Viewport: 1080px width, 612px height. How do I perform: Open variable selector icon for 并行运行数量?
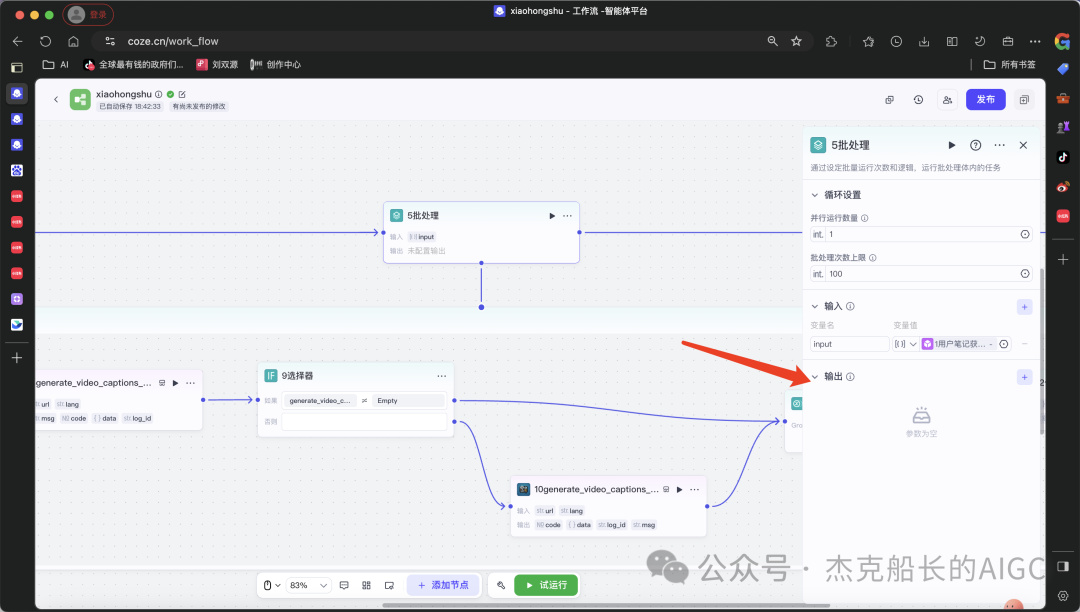click(1025, 235)
